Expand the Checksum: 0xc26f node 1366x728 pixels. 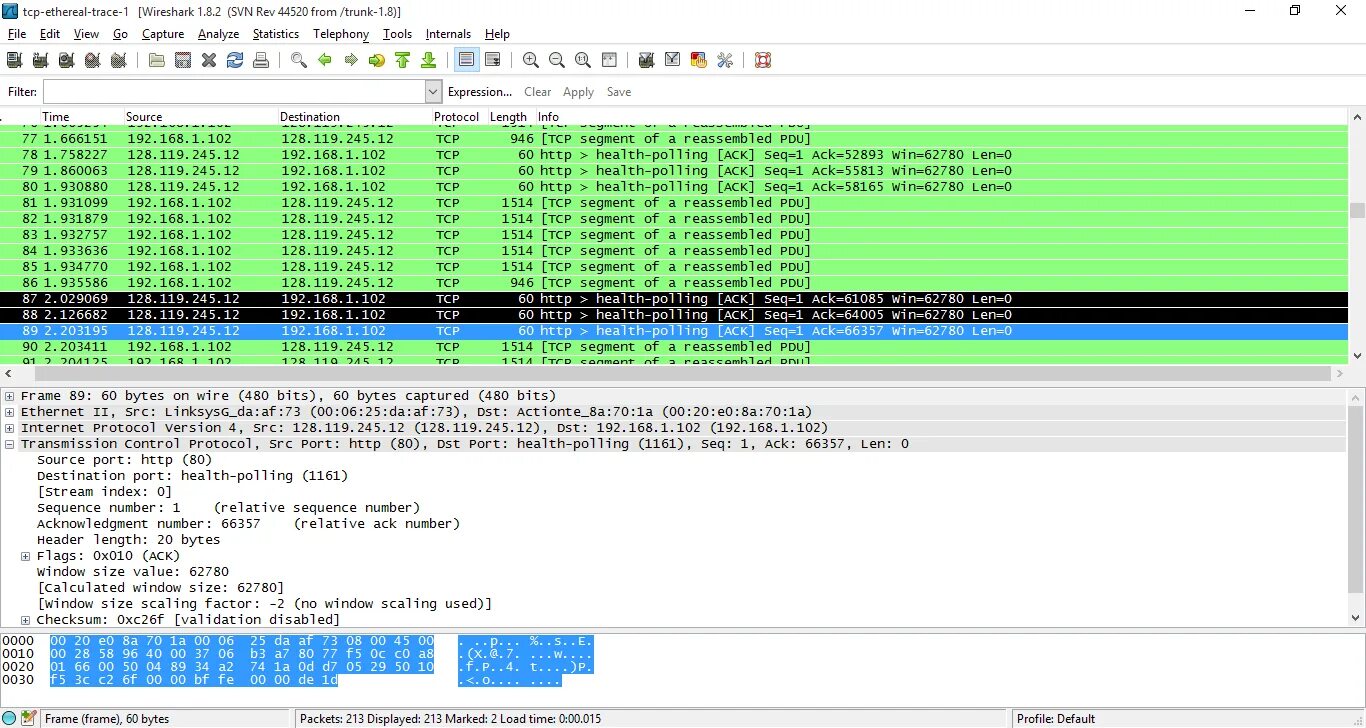(x=26, y=620)
